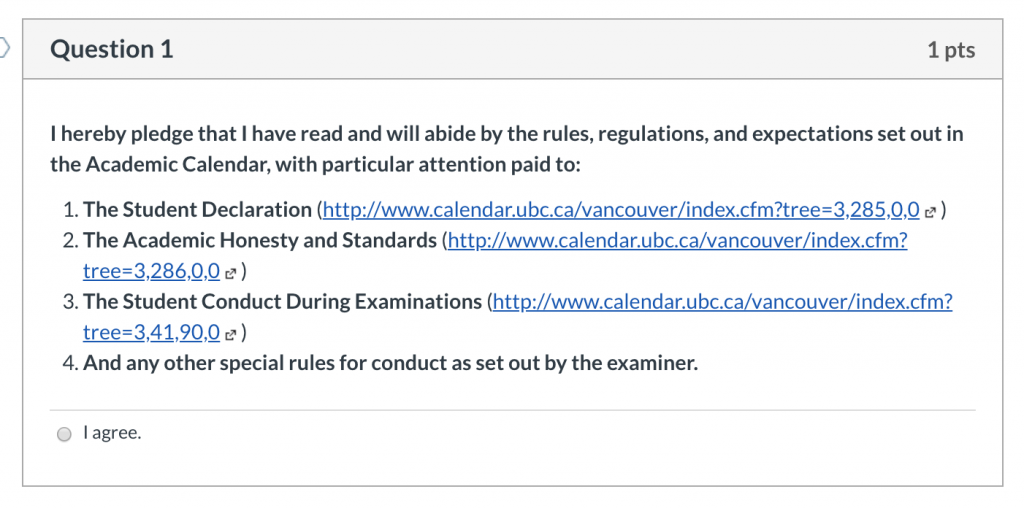The image size is (1024, 508).
Task: Click external-link icon after tree=3,286,0,0
Action: click(230, 273)
